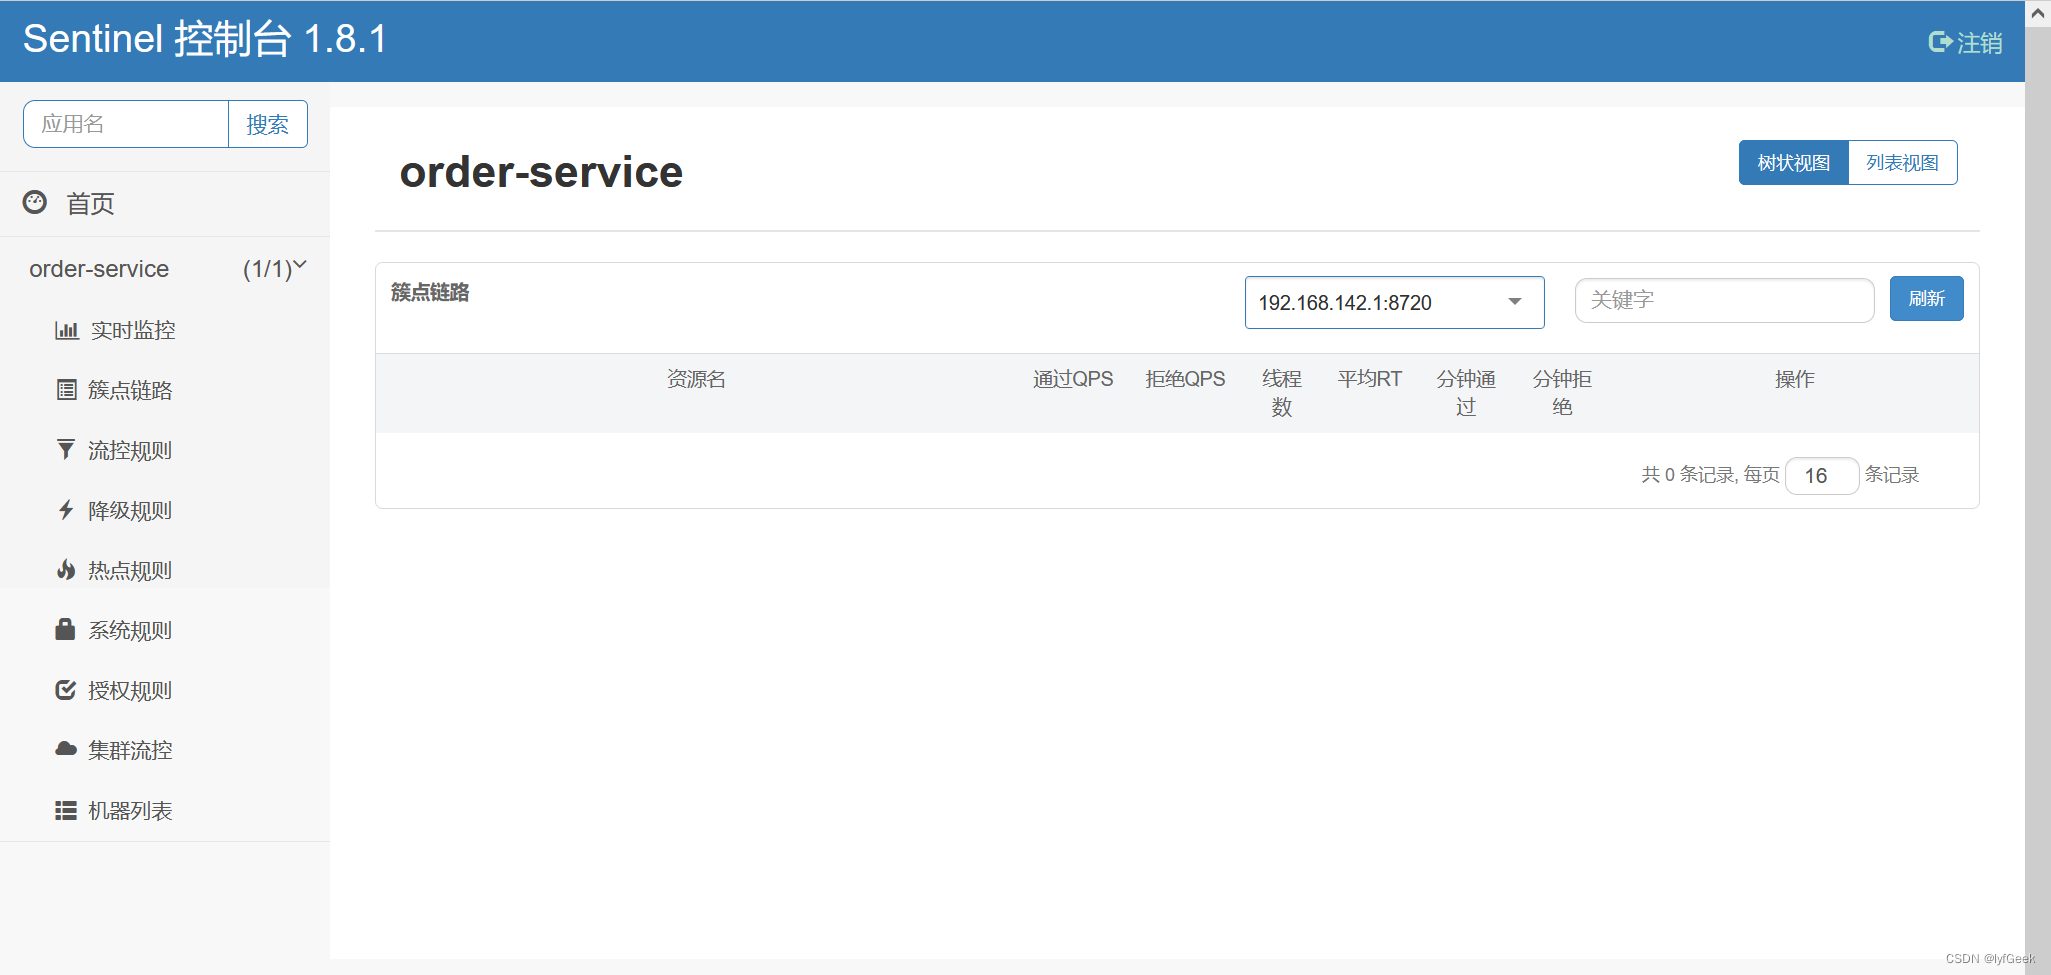This screenshot has height=975, width=2051.
Task: Go to 首页 home link
Action: tap(90, 203)
